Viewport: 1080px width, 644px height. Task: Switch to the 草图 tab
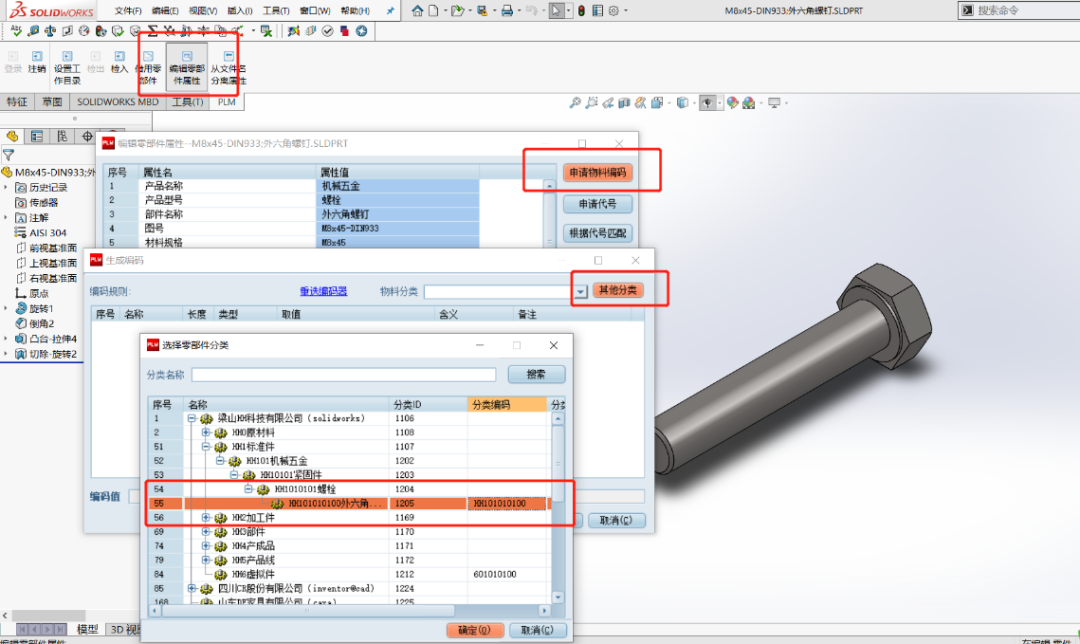point(52,102)
